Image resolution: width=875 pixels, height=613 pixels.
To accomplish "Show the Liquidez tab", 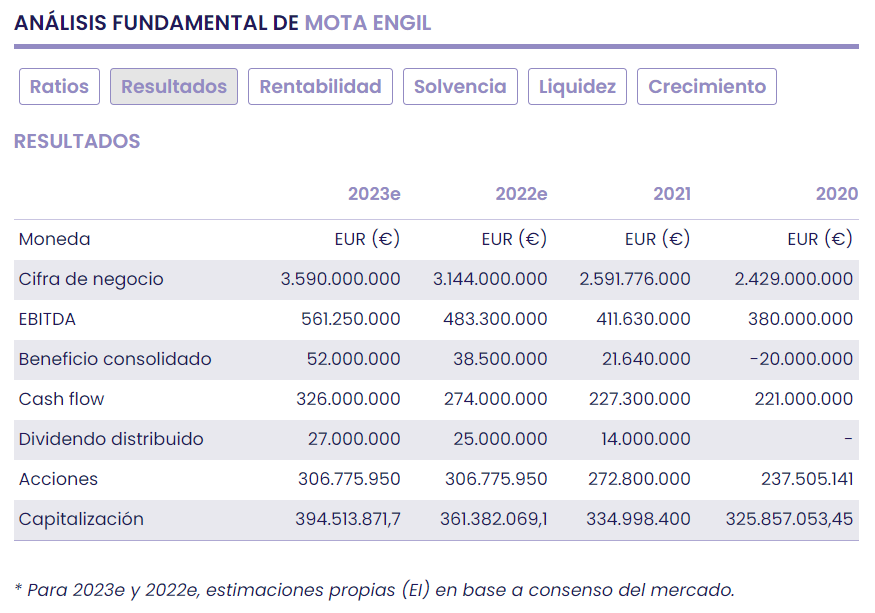I will point(577,87).
